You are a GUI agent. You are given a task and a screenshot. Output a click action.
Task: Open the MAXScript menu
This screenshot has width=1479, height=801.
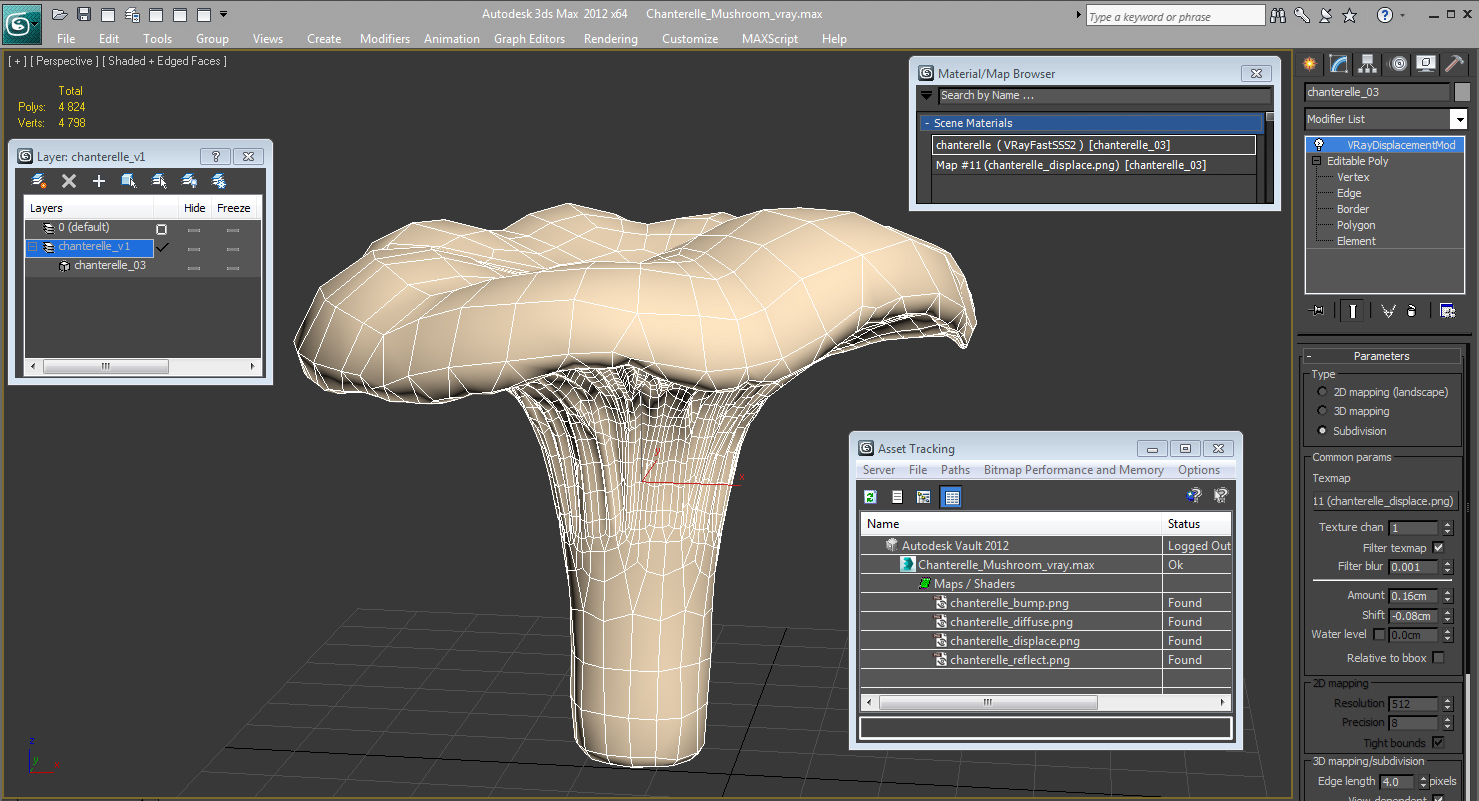770,39
